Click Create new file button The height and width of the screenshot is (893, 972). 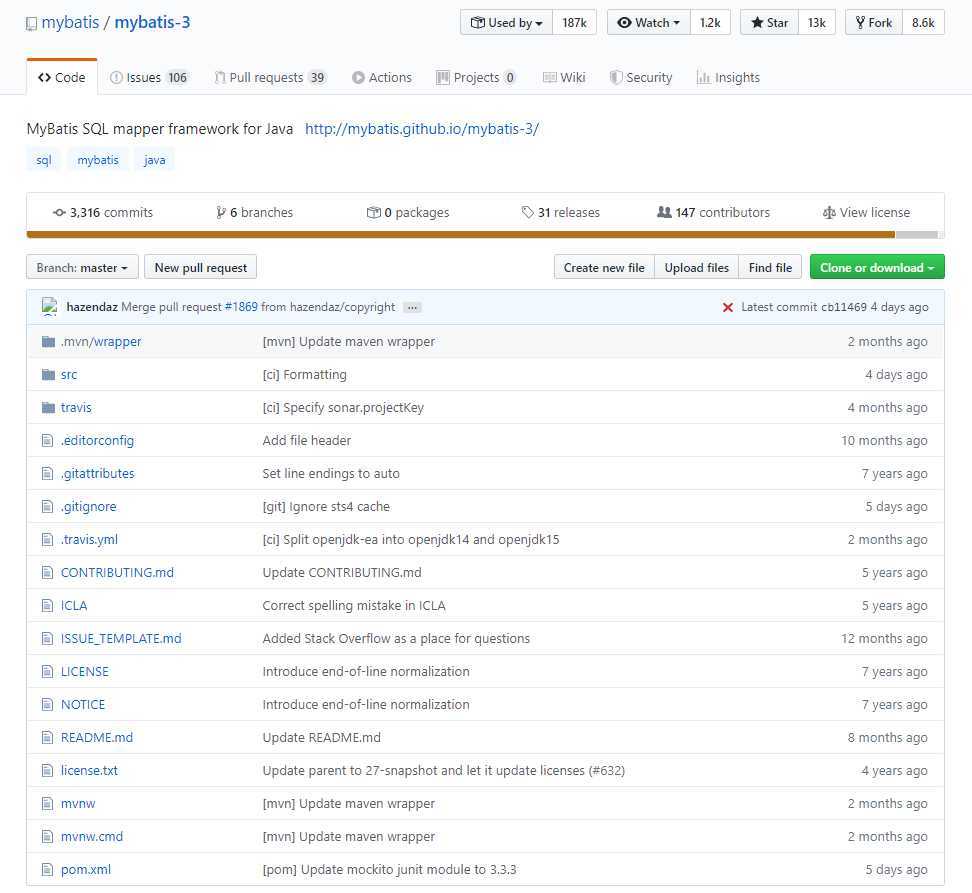pyautogui.click(x=604, y=268)
